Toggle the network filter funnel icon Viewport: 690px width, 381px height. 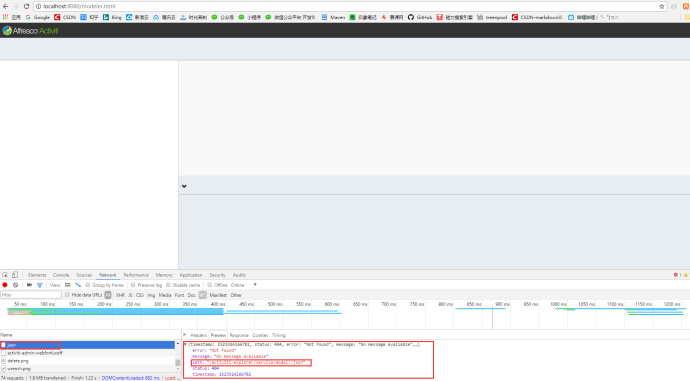pyautogui.click(x=40, y=285)
